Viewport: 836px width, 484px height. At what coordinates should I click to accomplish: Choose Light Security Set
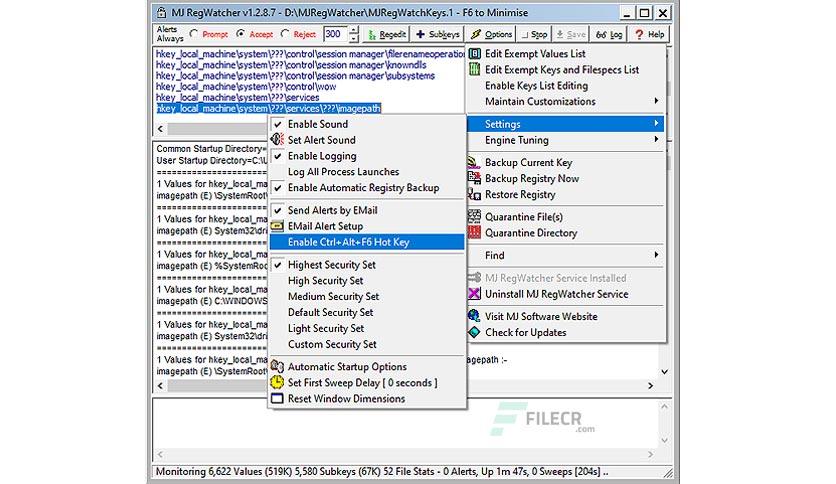pyautogui.click(x=367, y=328)
